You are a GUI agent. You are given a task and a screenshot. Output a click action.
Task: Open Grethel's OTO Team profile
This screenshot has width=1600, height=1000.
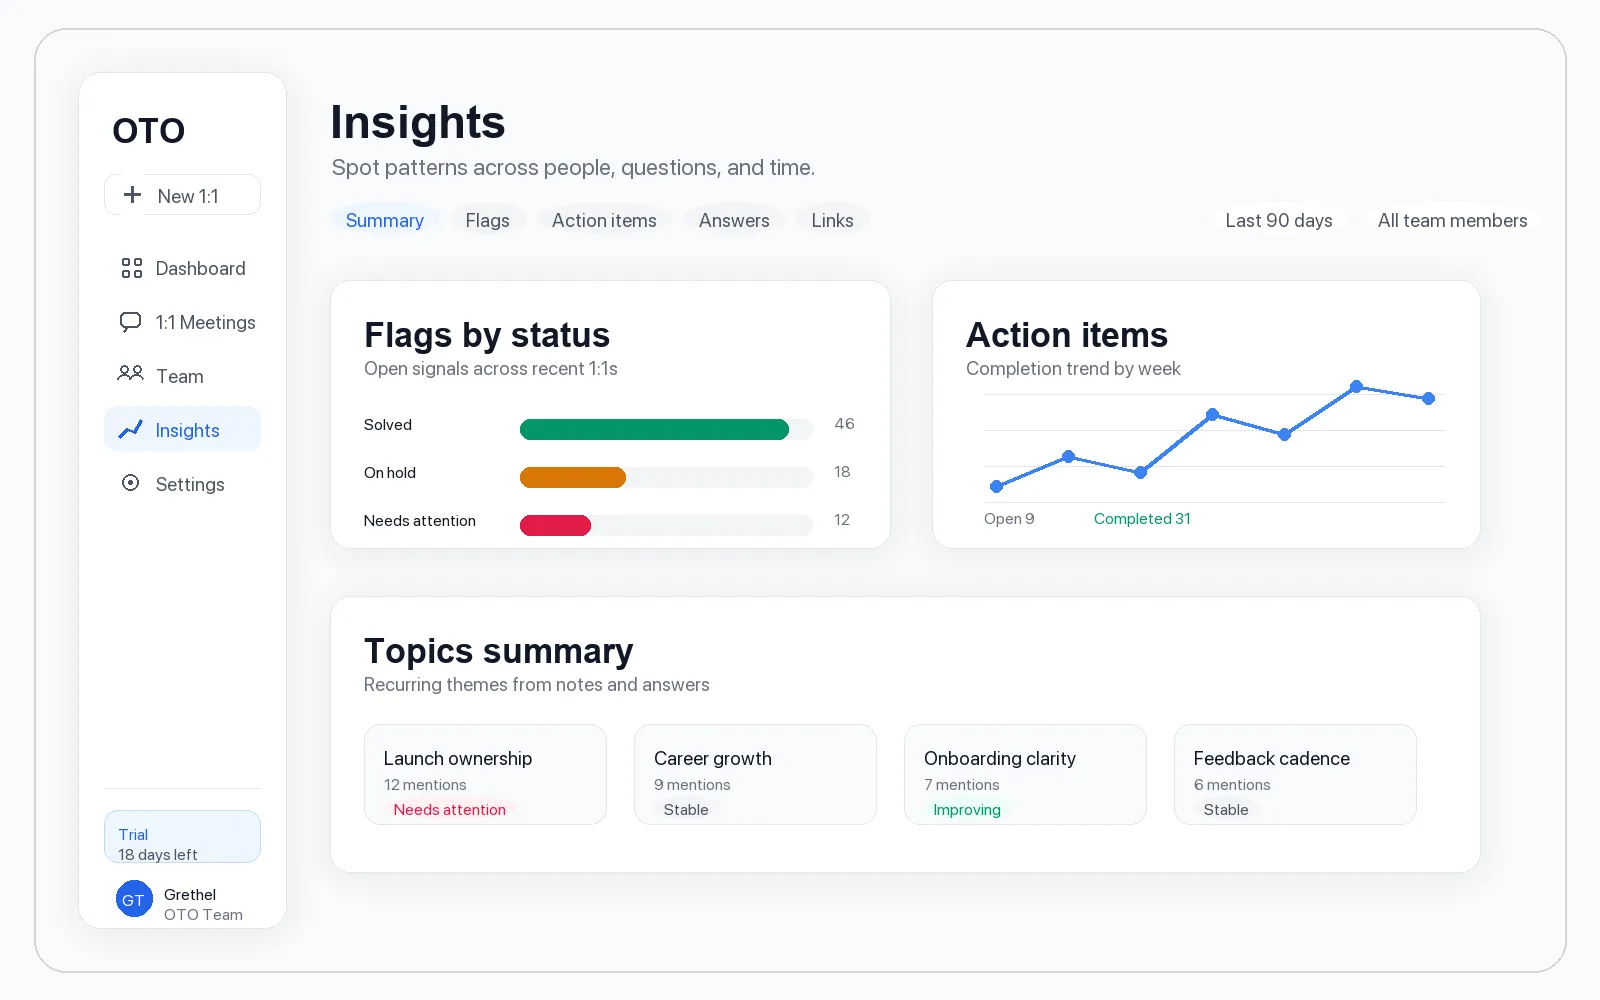pos(180,900)
